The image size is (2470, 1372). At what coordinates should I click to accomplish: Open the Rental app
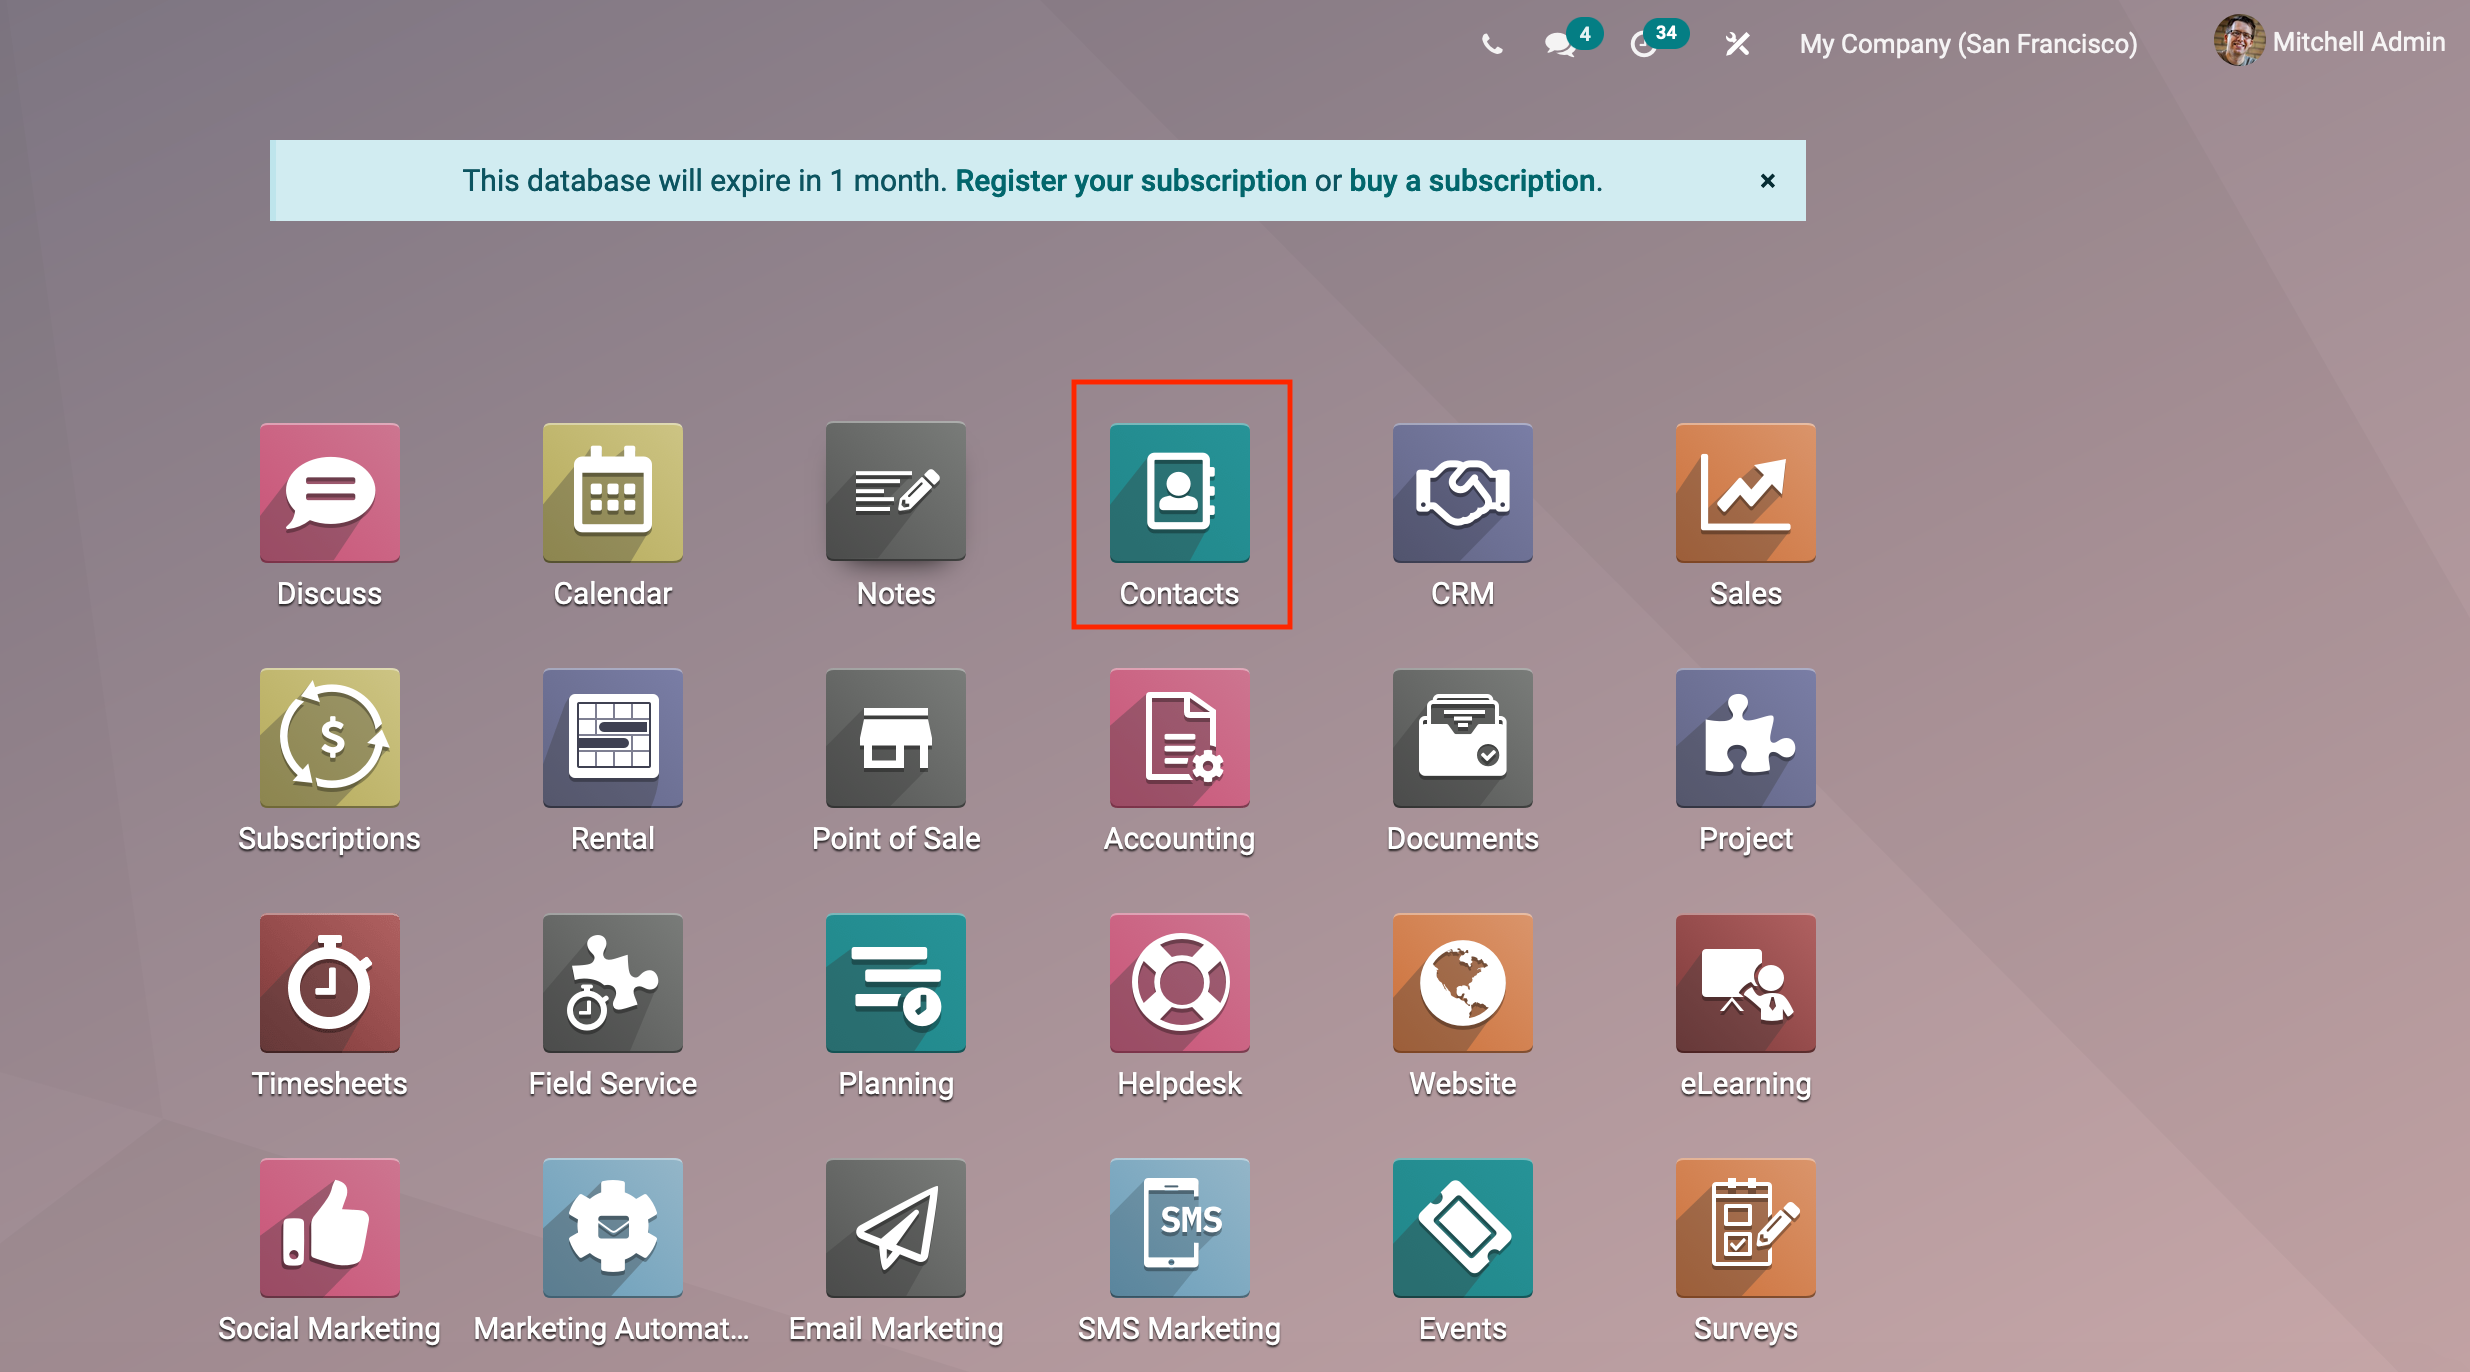(613, 738)
